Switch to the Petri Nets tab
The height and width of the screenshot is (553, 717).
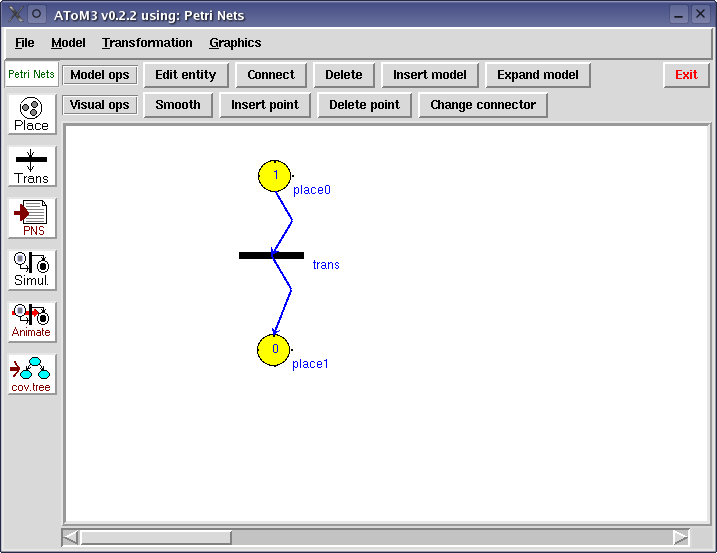pyautogui.click(x=31, y=74)
